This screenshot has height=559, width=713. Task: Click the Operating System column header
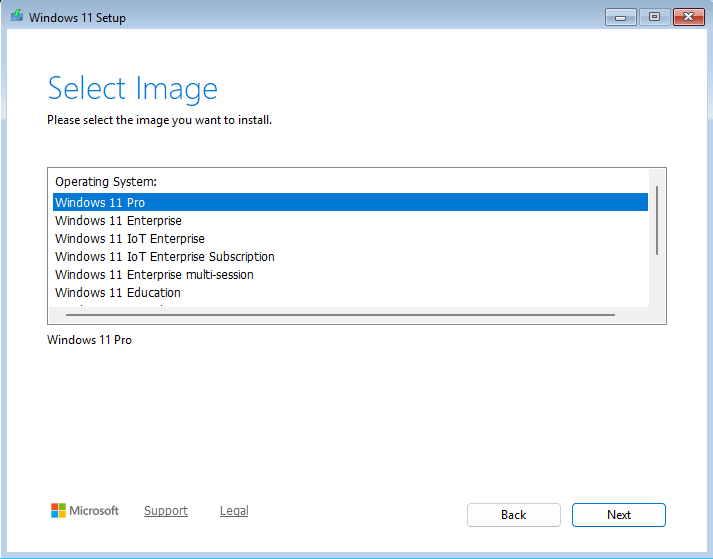point(106,182)
